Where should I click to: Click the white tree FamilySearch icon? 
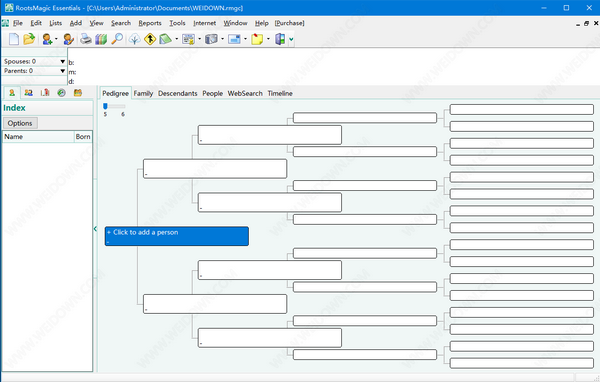(x=134, y=39)
